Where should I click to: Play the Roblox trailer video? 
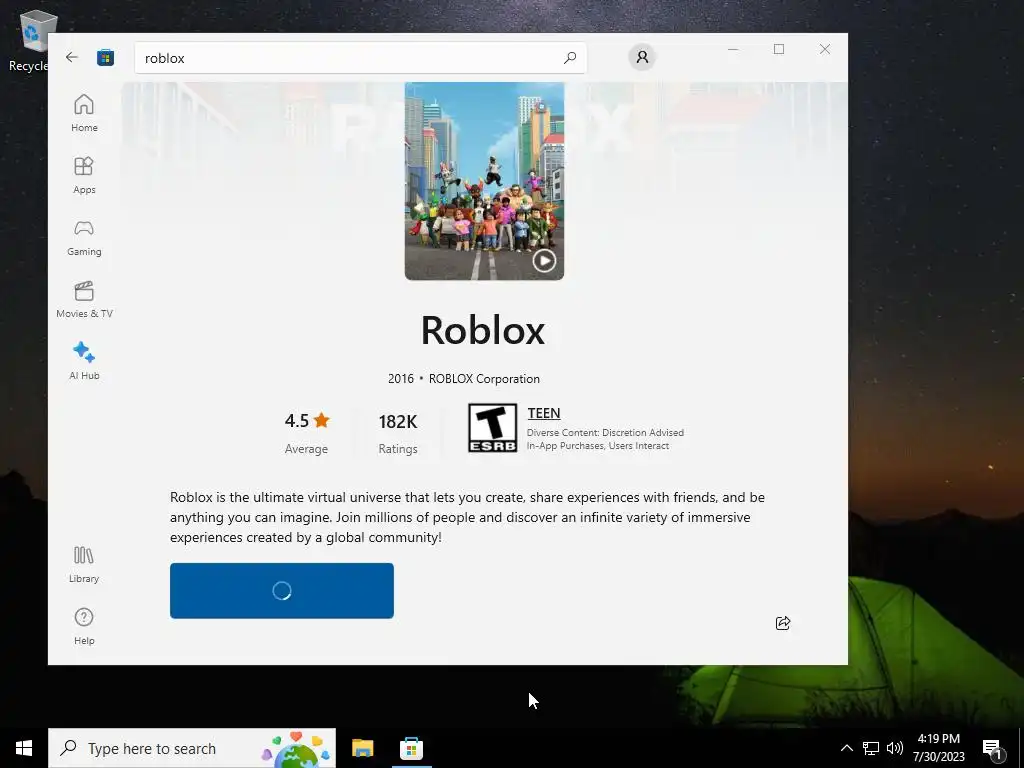click(x=544, y=261)
